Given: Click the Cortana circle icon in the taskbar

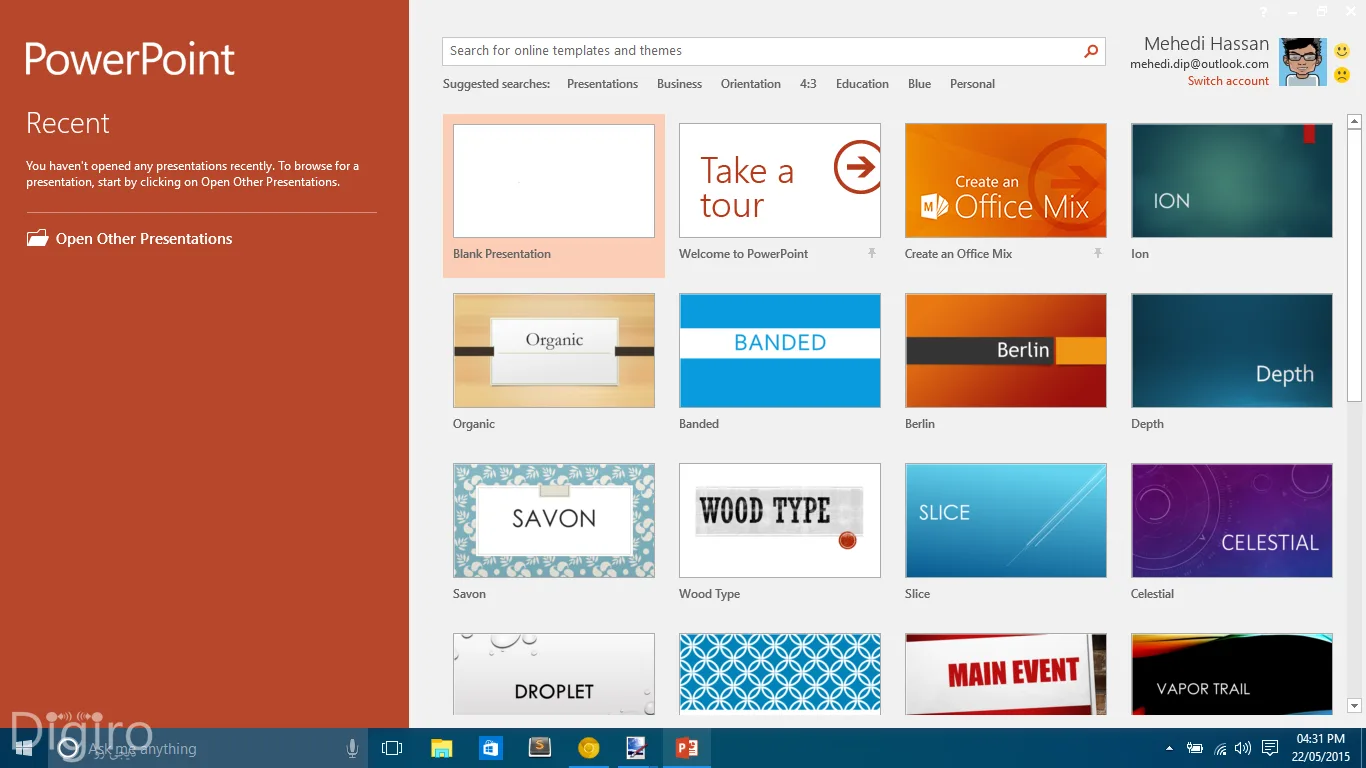Looking at the screenshot, I should point(68,748).
